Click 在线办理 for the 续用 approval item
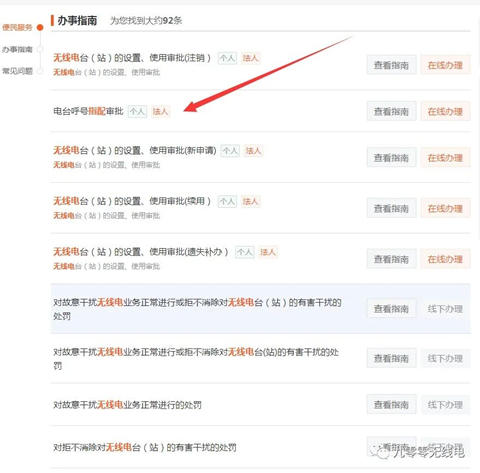Image resolution: width=480 pixels, height=473 pixels. point(445,208)
